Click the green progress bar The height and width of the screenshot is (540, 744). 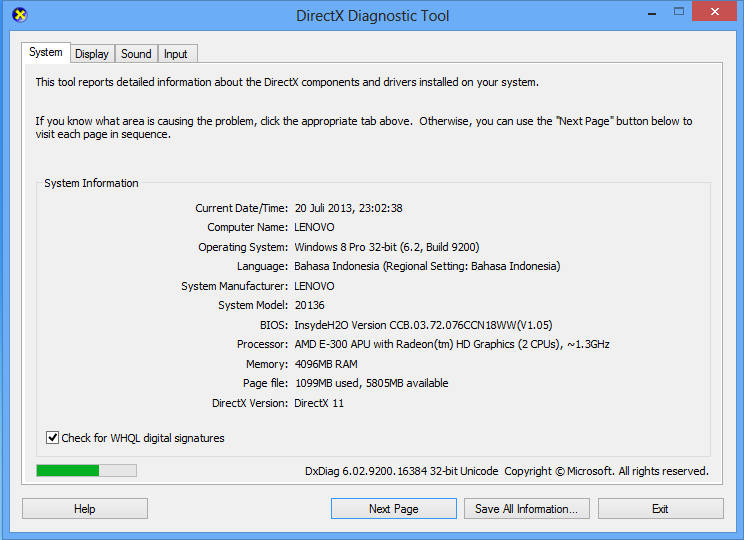point(86,470)
